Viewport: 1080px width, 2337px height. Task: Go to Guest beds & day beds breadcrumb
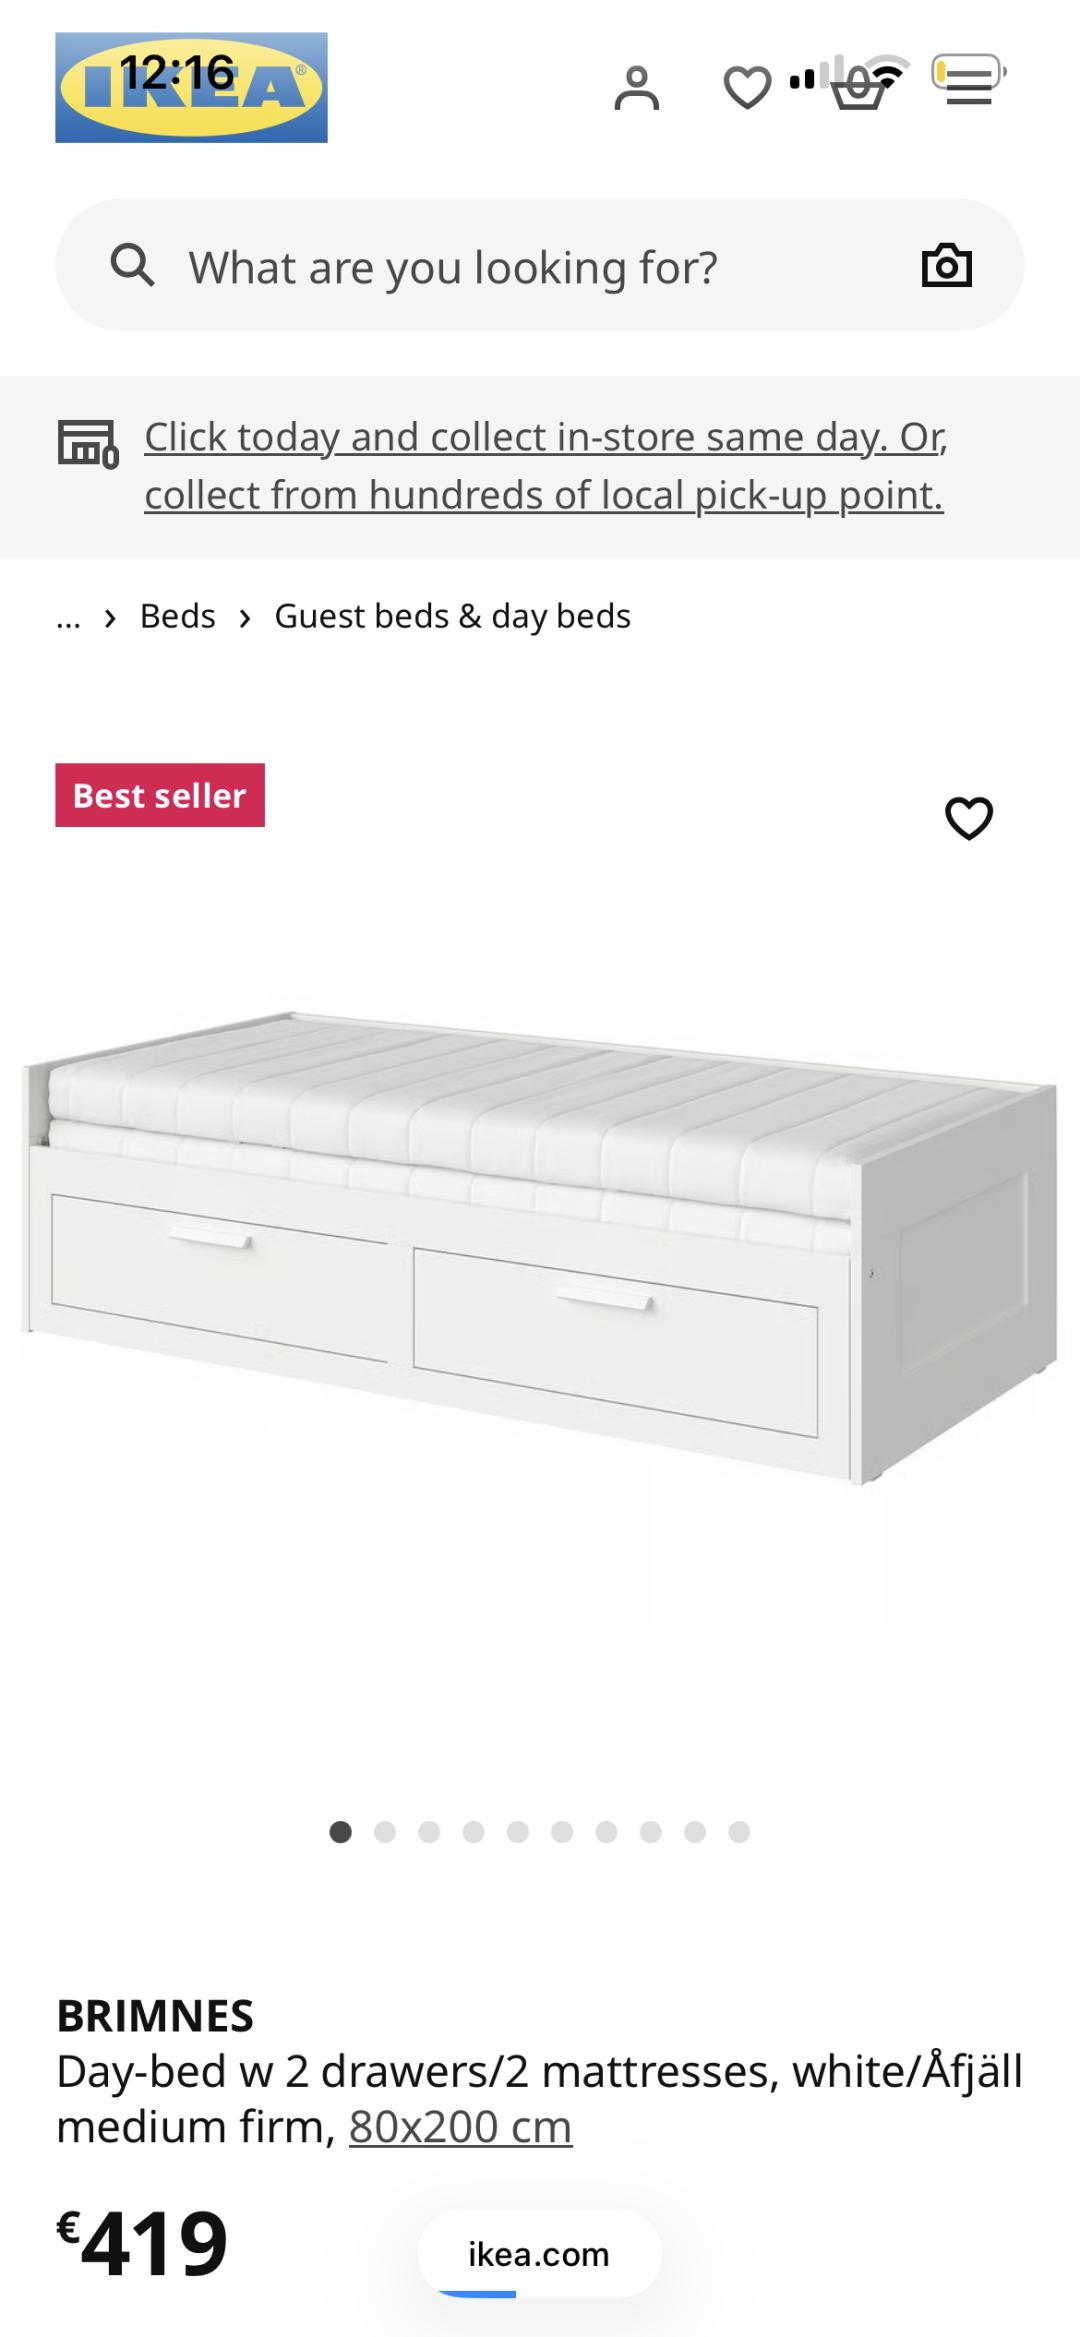[x=453, y=617]
